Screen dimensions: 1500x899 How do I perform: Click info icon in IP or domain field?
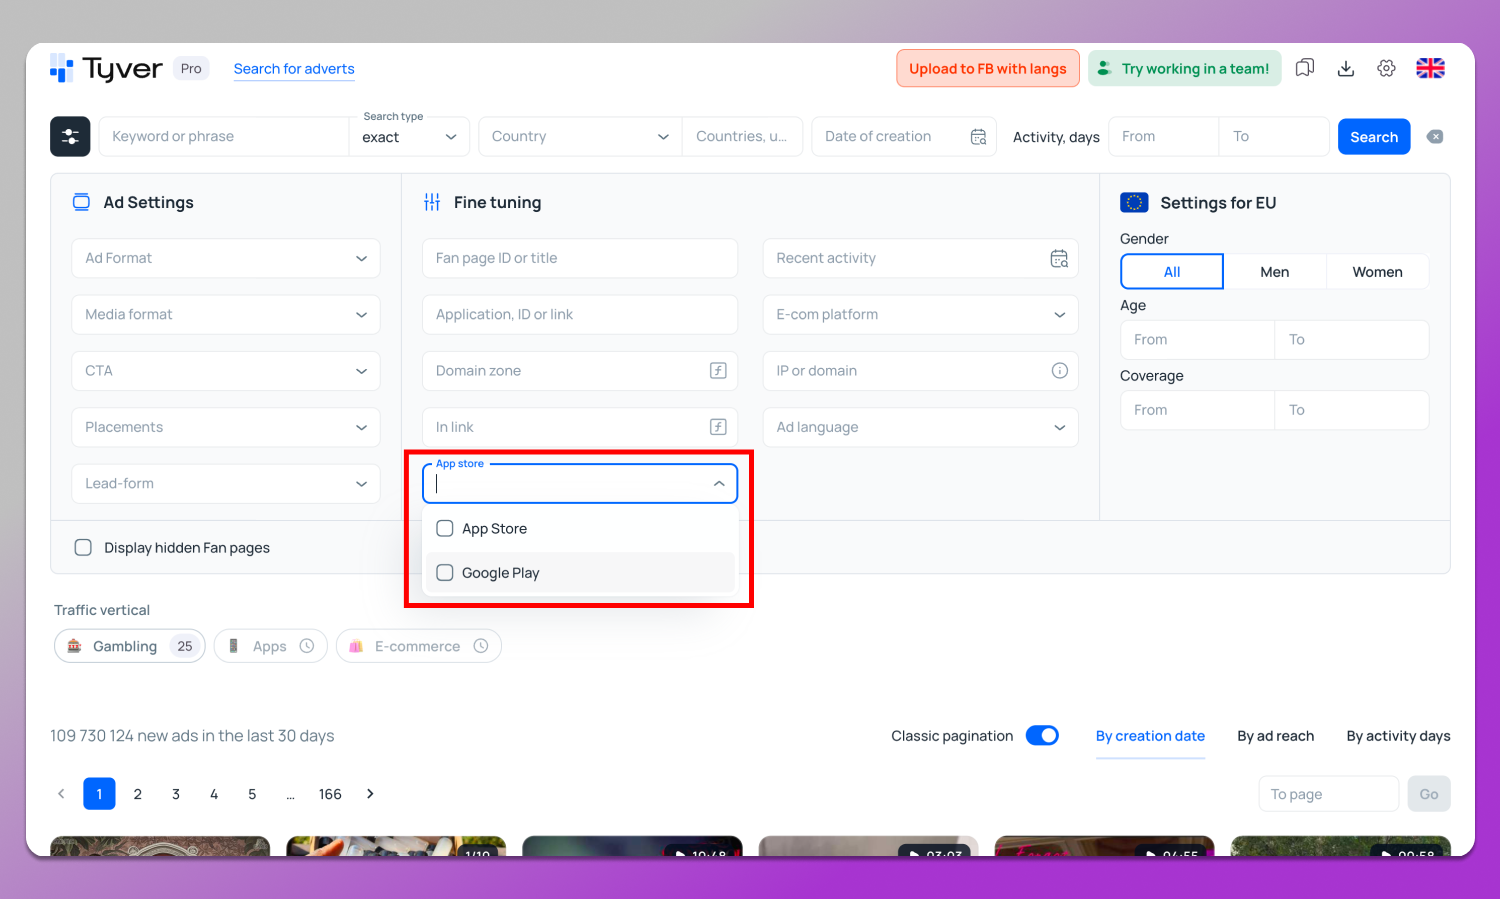click(x=1059, y=371)
